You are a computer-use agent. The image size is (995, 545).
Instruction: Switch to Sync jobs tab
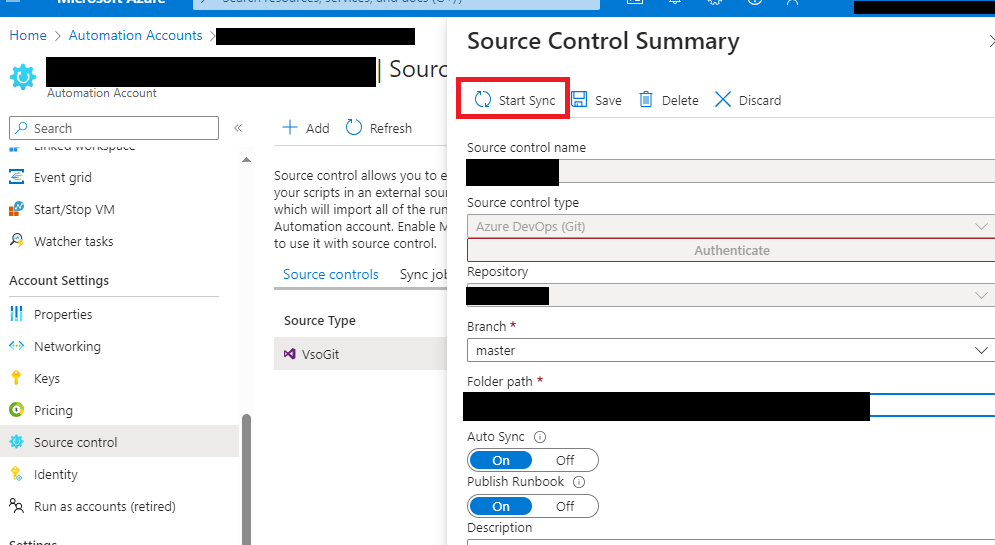point(423,274)
